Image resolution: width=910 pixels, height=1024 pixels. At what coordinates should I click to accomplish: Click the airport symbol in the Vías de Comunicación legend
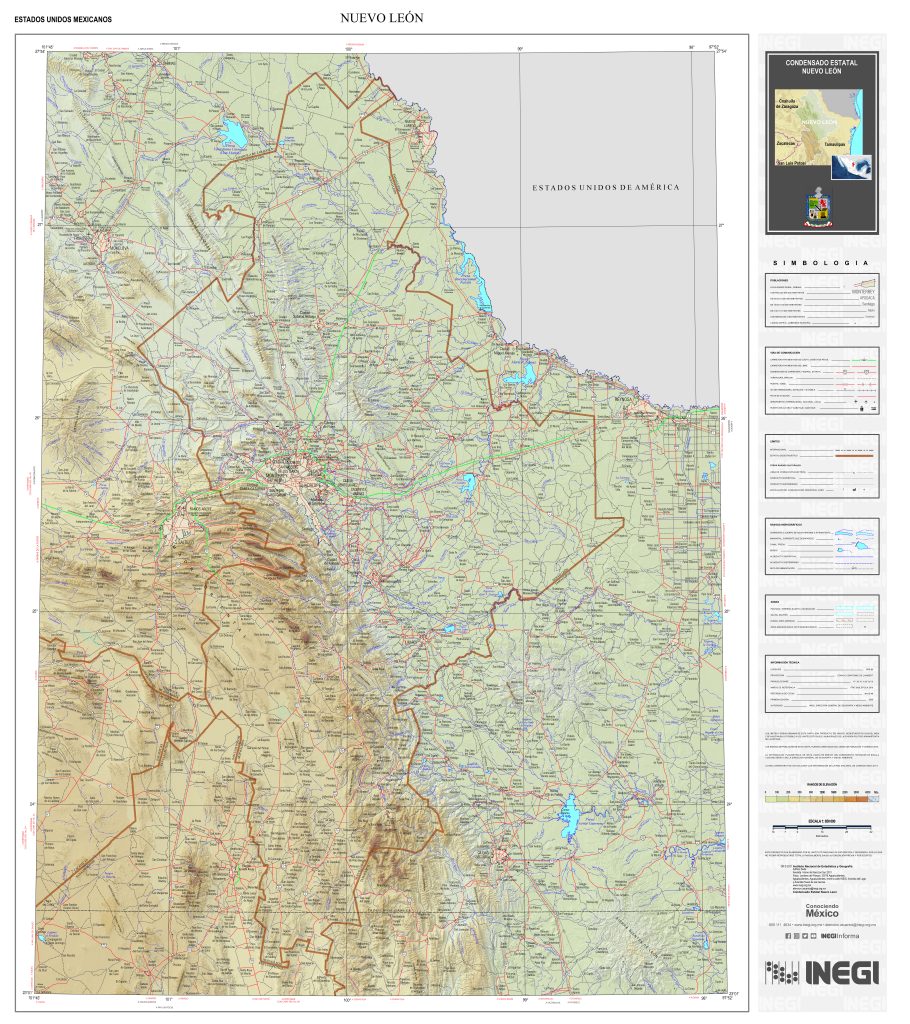856,402
